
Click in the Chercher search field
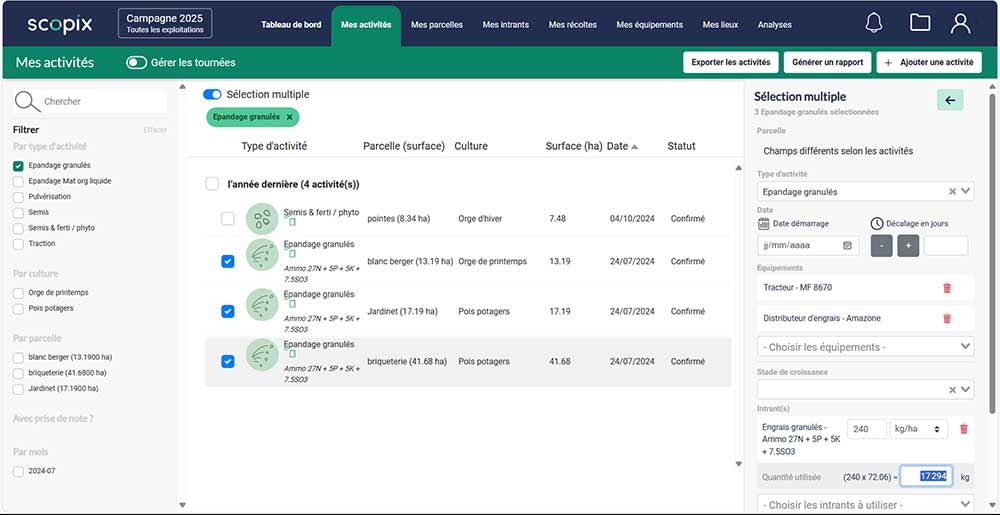click(102, 101)
